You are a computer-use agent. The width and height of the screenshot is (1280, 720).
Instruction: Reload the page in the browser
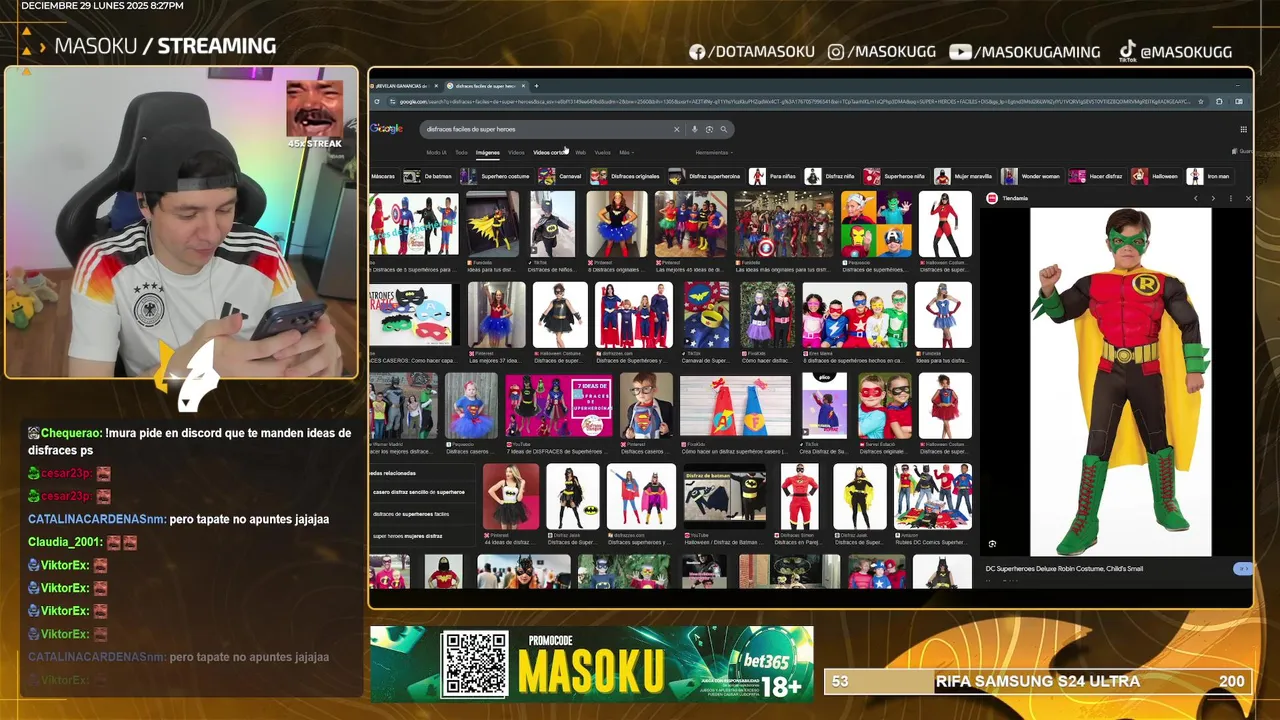point(377,101)
